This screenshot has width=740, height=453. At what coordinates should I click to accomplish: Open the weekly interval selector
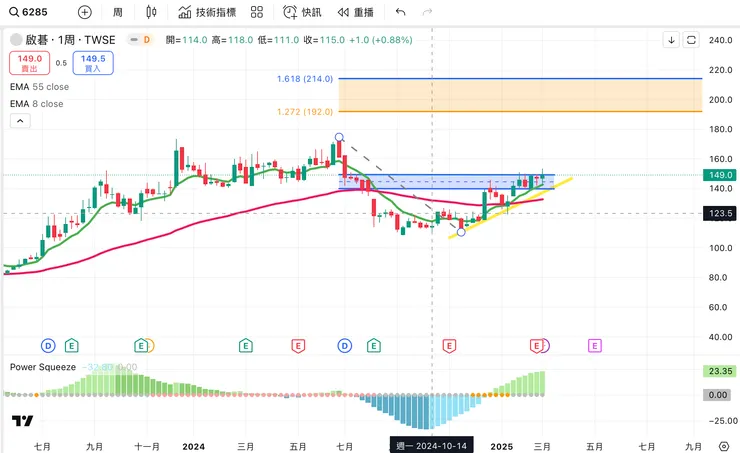click(x=118, y=12)
